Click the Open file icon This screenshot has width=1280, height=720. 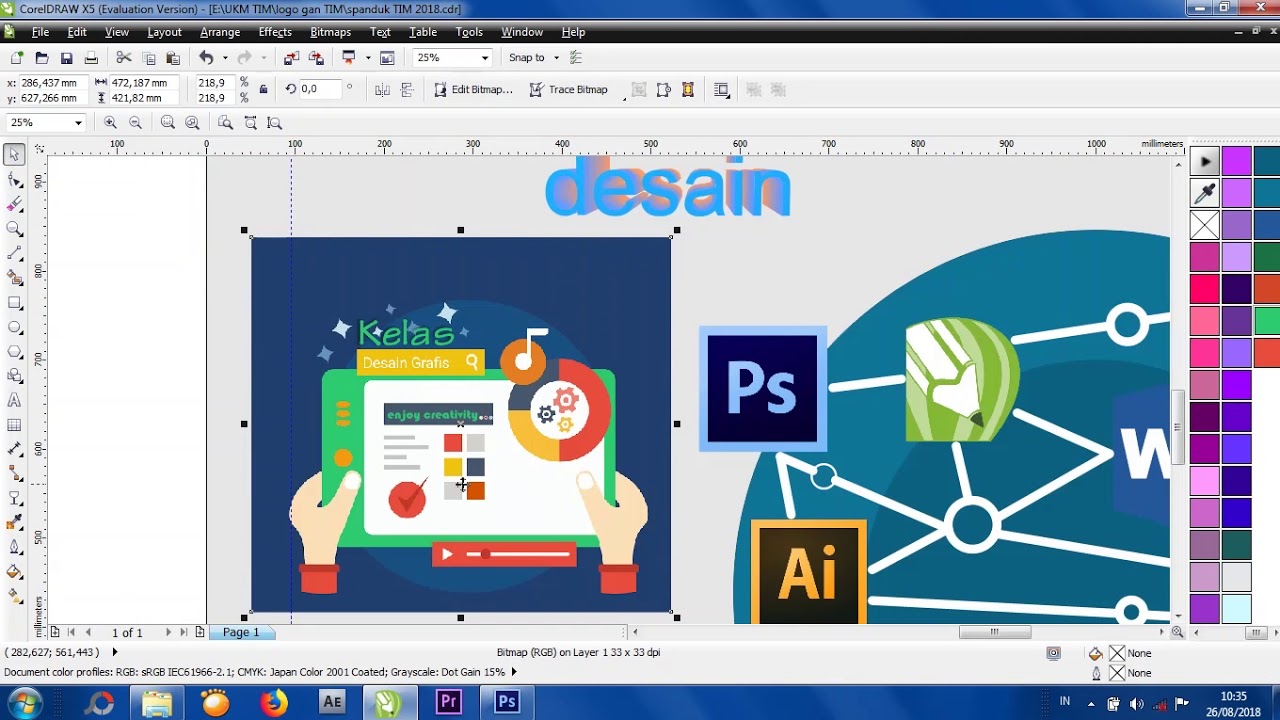coord(42,58)
